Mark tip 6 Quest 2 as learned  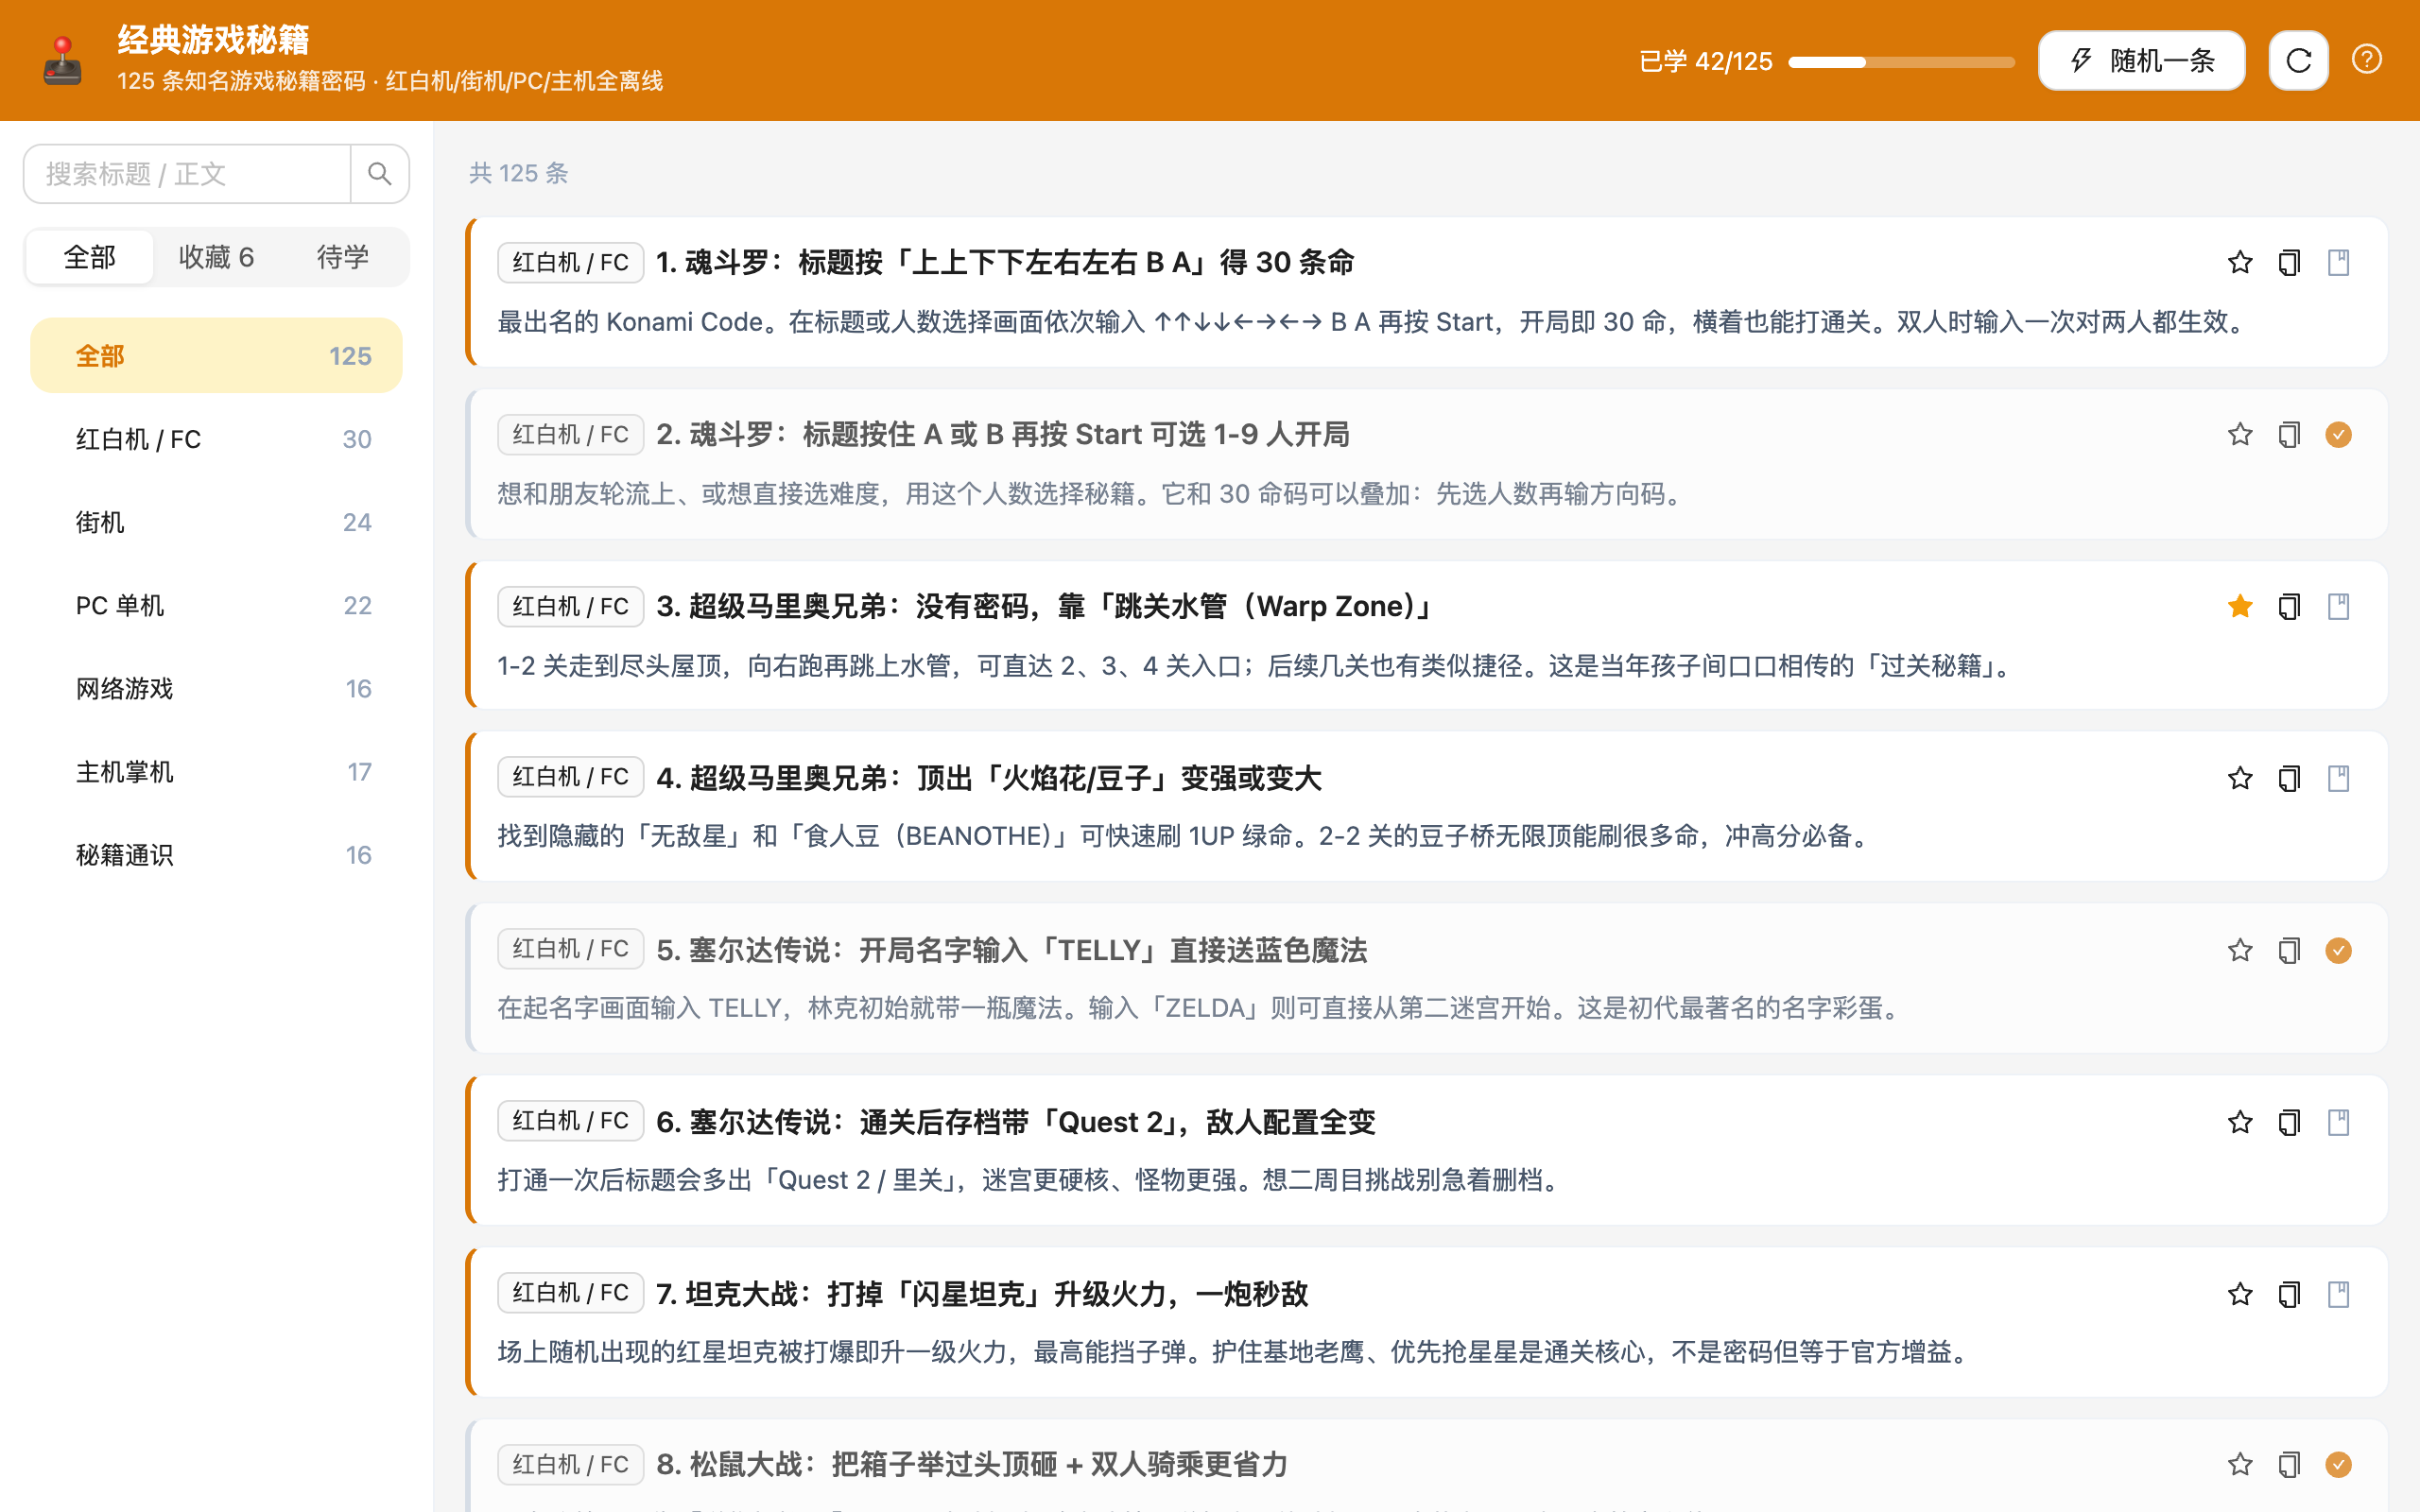coord(2338,1123)
